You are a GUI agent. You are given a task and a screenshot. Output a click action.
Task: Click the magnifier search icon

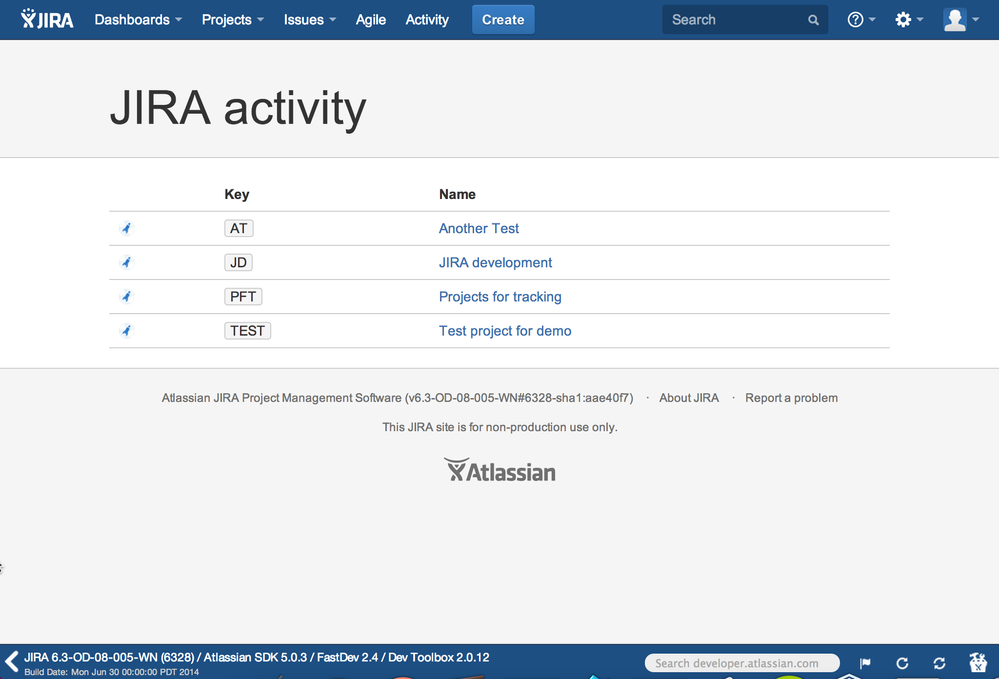(813, 20)
